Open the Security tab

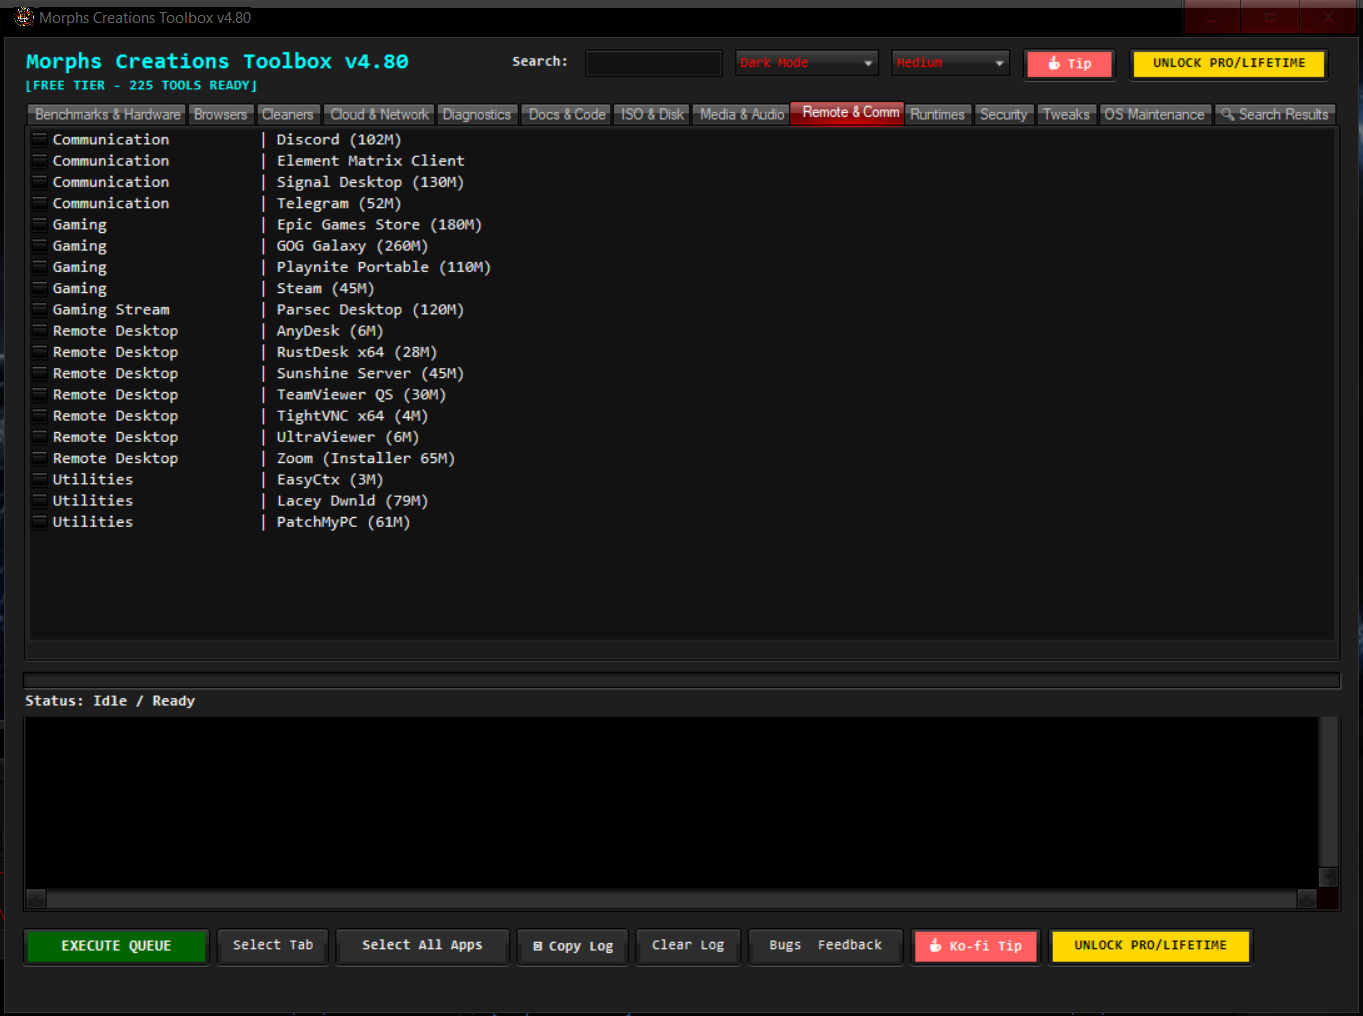1004,115
